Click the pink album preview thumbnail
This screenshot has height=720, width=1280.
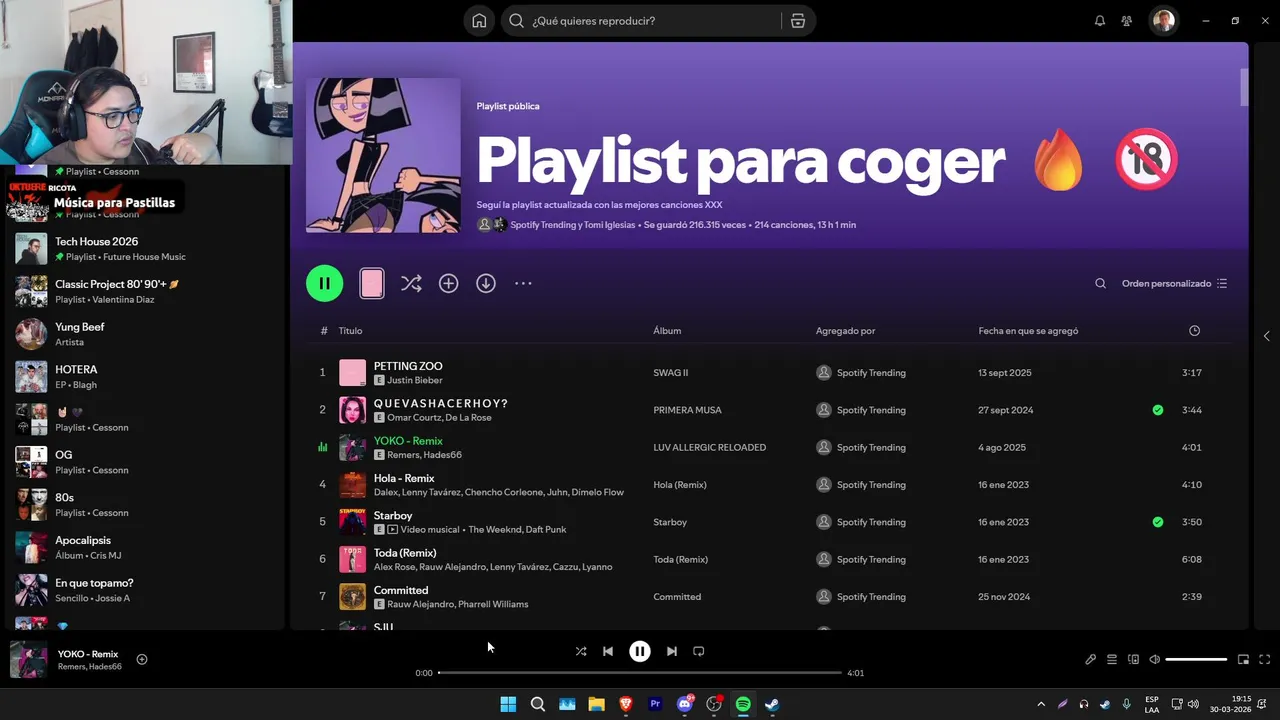tap(371, 283)
